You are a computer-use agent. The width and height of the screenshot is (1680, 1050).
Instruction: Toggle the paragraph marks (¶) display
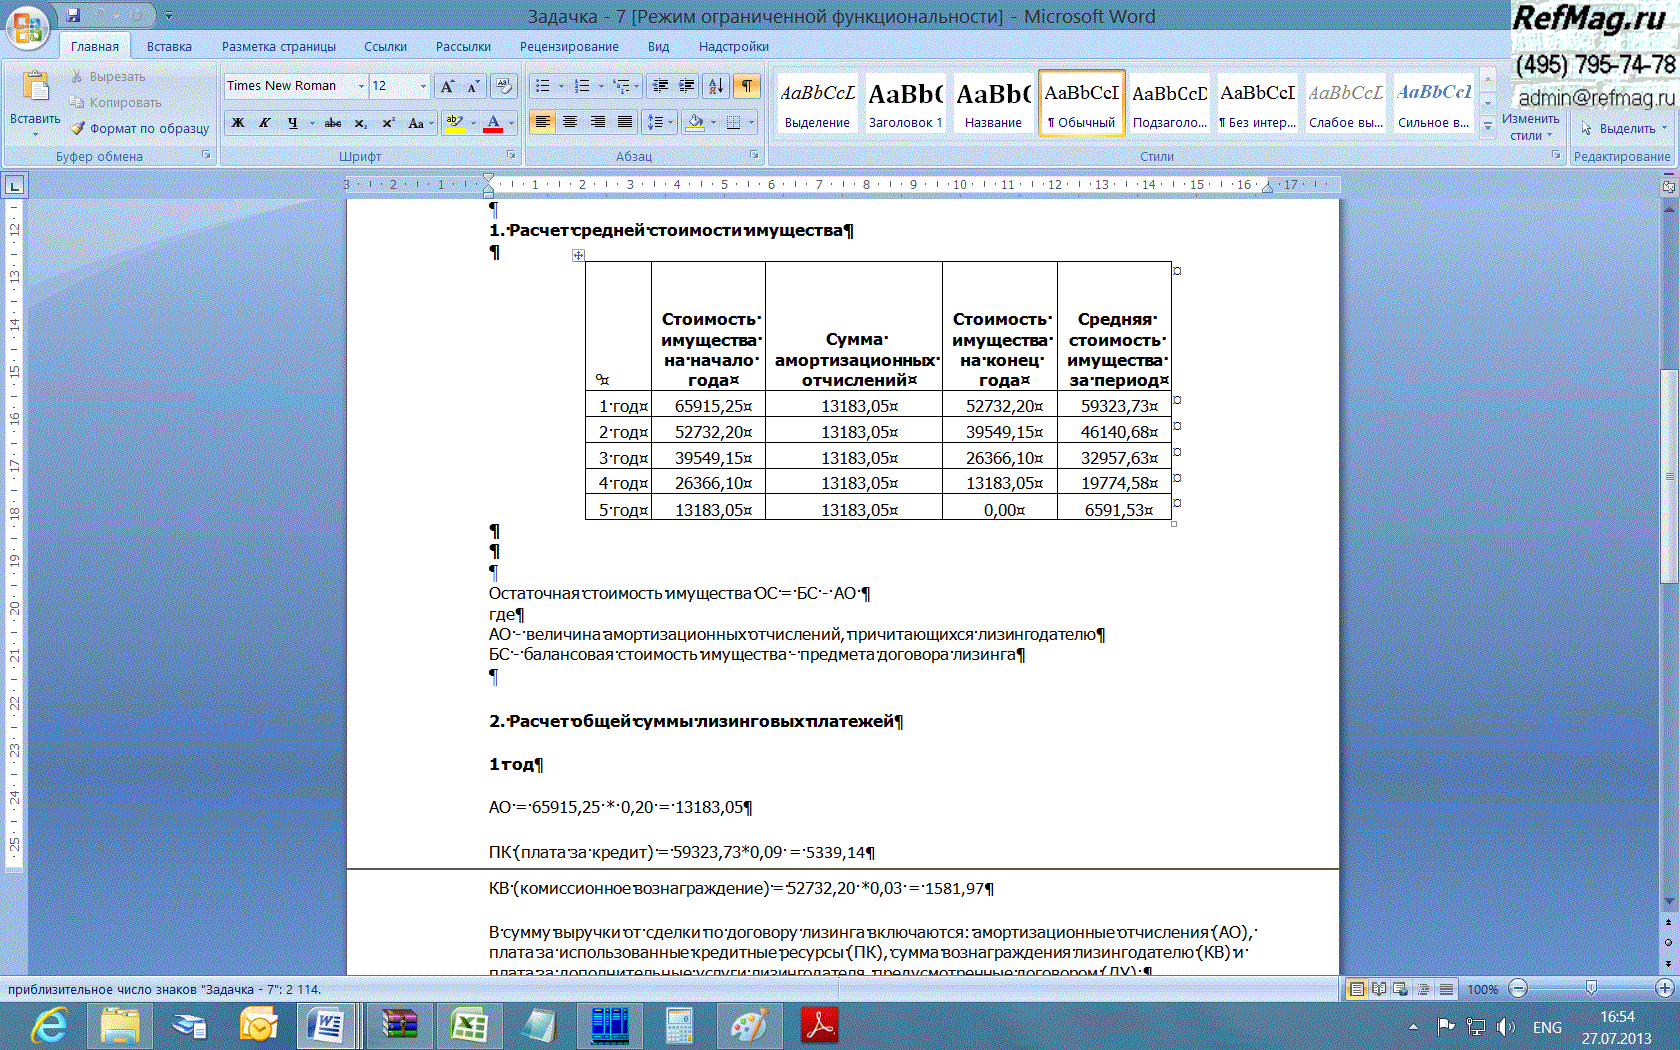coord(747,86)
